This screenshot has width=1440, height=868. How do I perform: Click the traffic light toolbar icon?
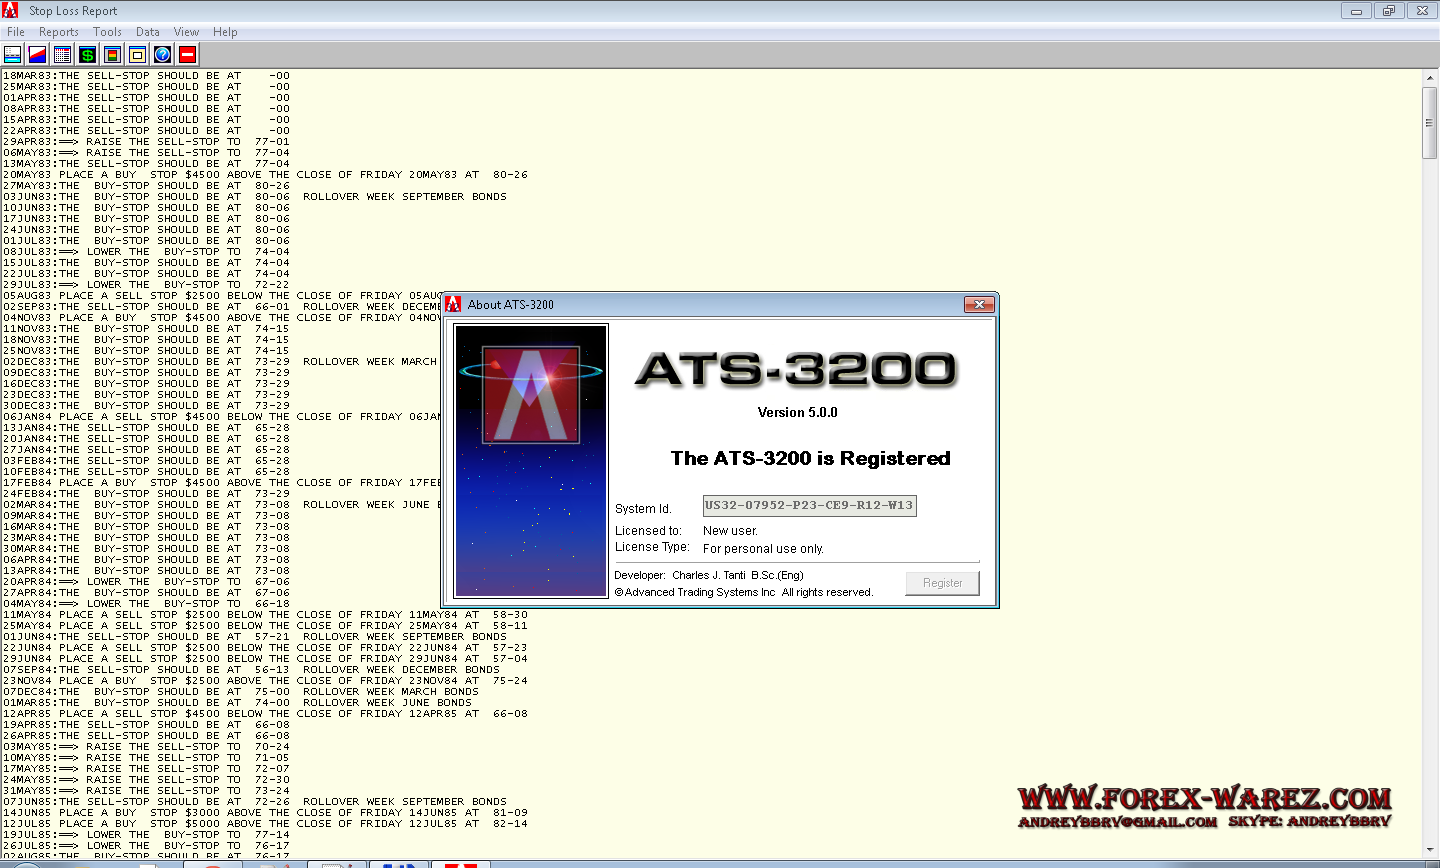[x=112, y=55]
